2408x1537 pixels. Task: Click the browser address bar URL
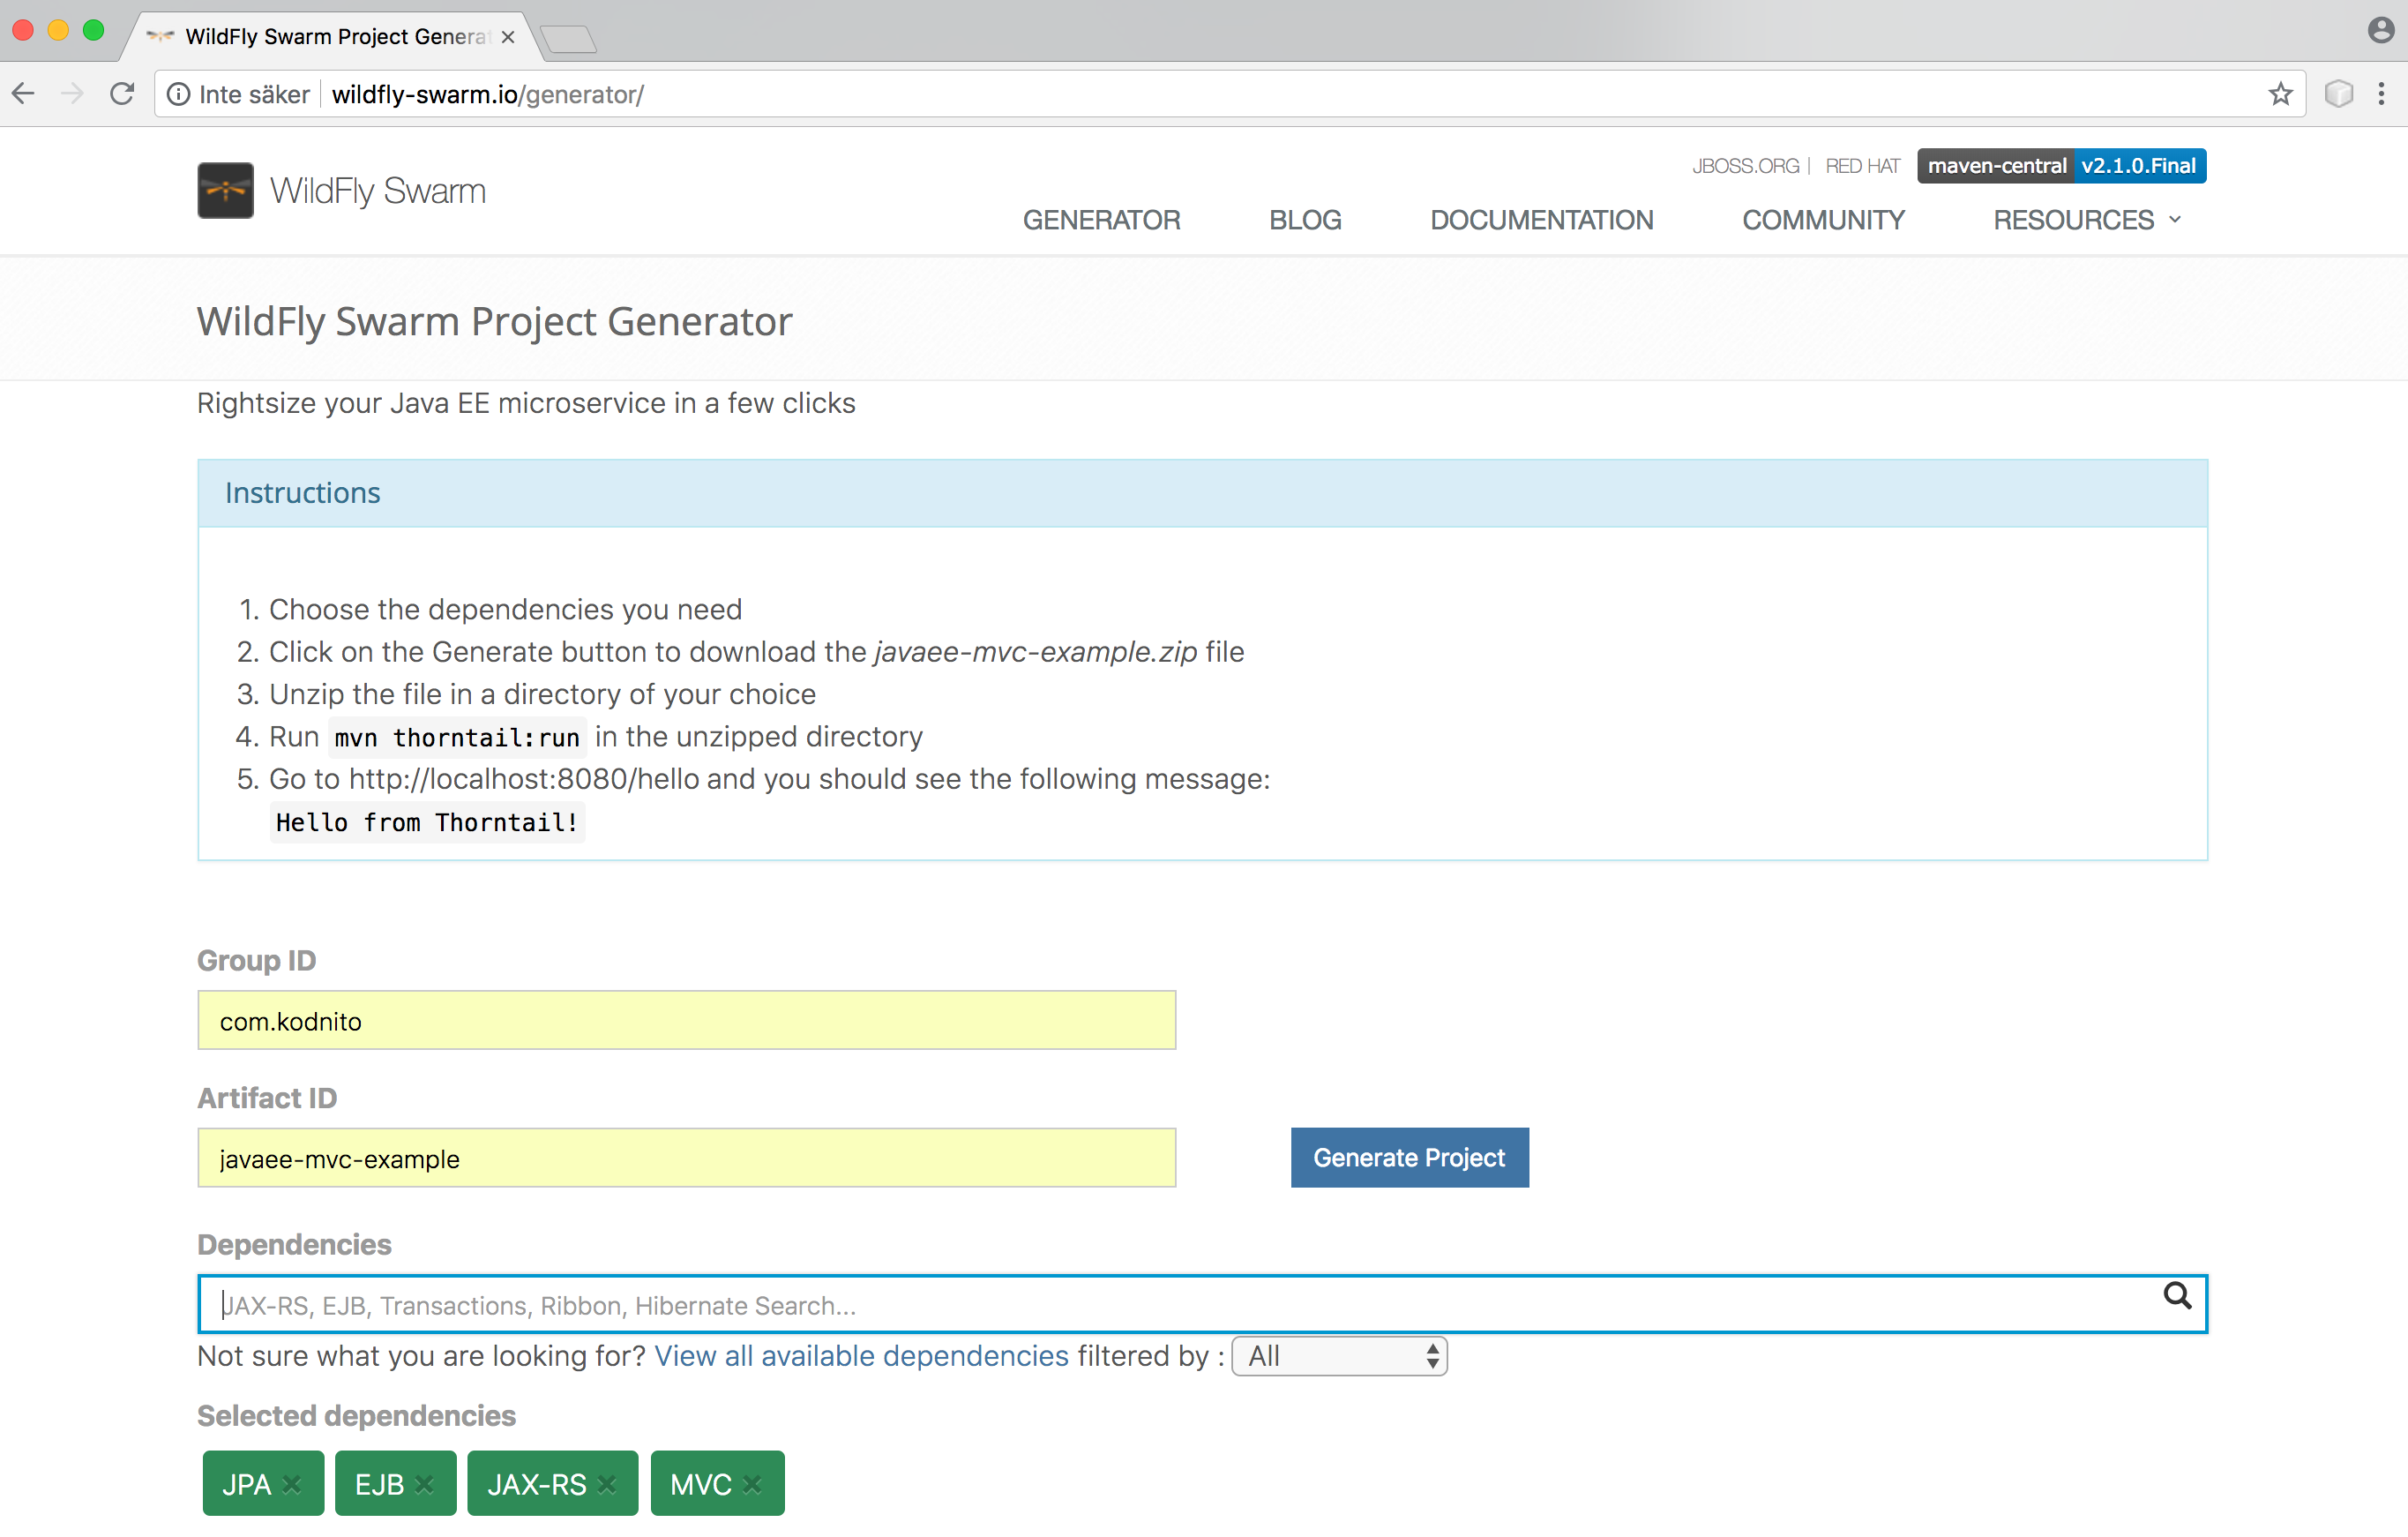(x=488, y=94)
